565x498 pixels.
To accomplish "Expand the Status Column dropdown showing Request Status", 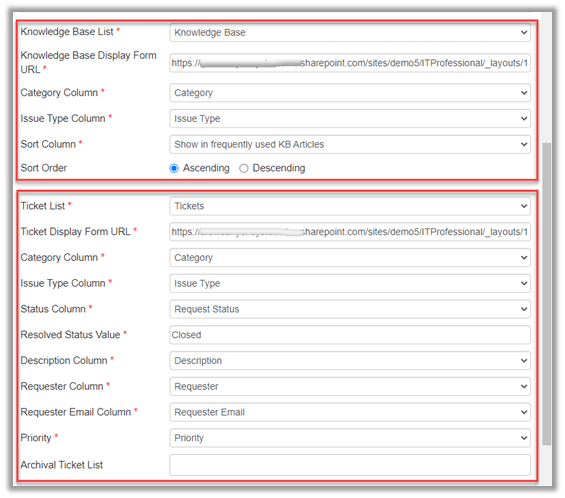I will click(x=350, y=309).
